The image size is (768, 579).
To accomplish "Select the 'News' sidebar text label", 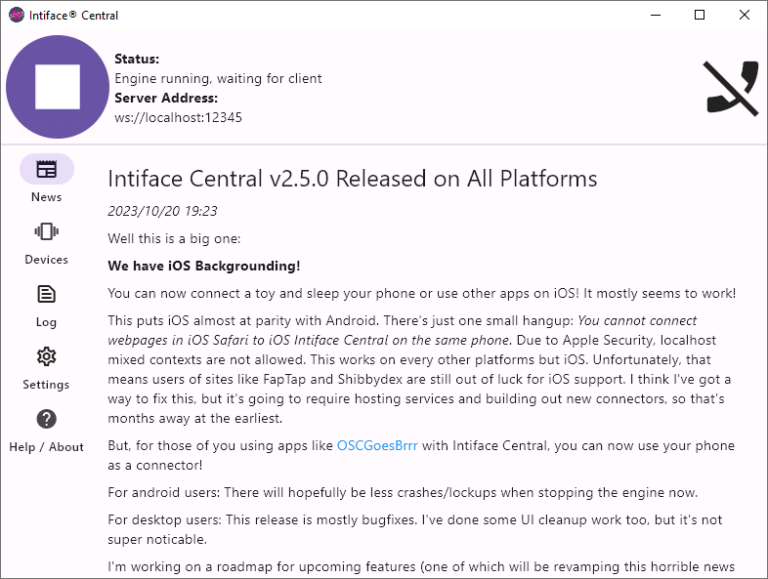I will click(46, 197).
